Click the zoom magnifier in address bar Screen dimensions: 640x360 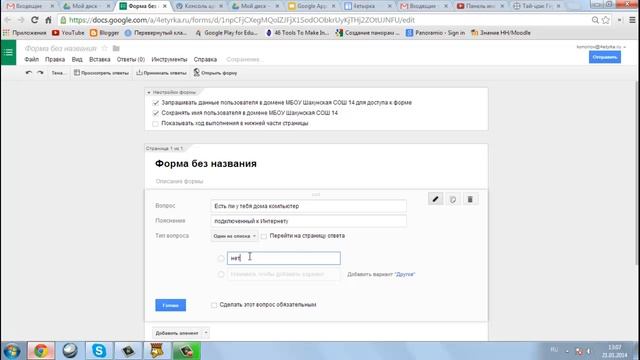tap(595, 20)
